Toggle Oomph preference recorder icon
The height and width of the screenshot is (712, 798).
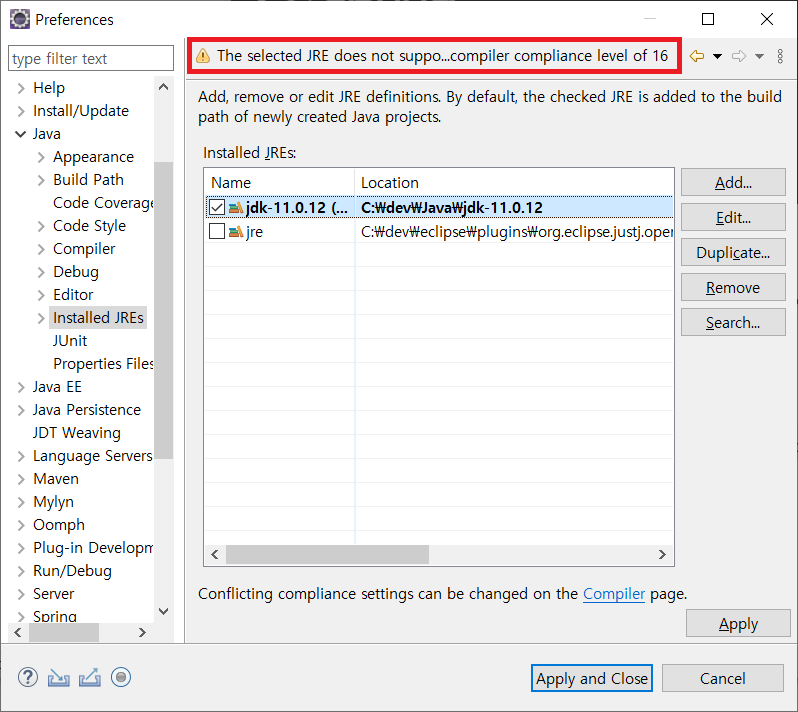pyautogui.click(x=121, y=677)
